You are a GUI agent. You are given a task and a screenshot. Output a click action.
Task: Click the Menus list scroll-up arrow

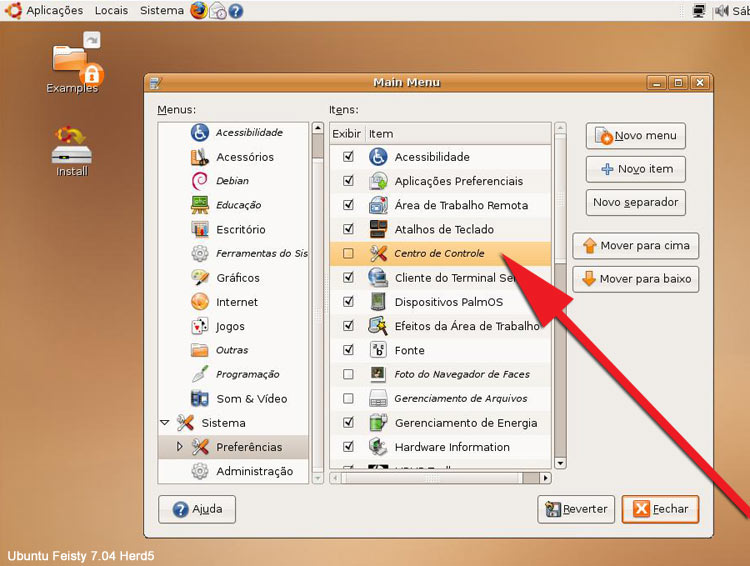(x=318, y=128)
